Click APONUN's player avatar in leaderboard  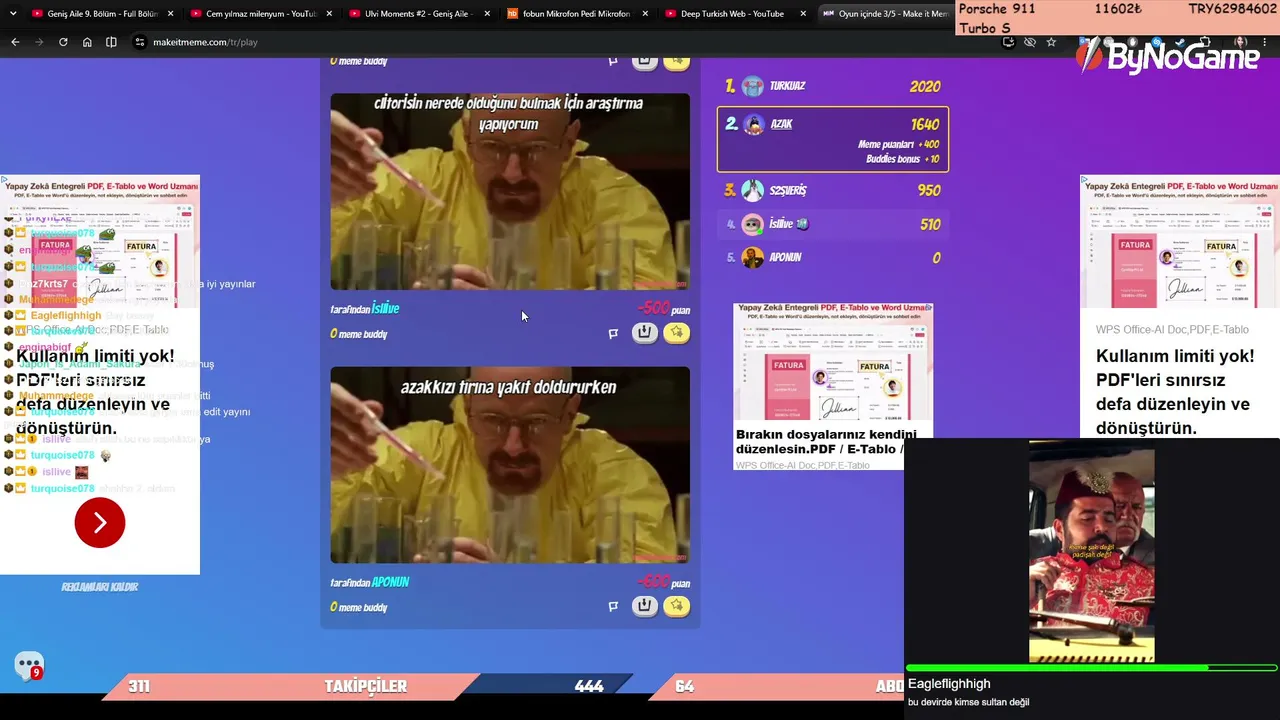click(x=752, y=258)
